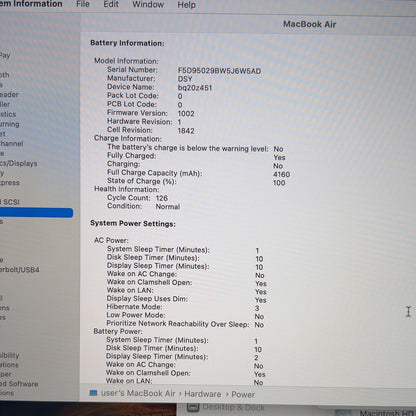The width and height of the screenshot is (416, 416).
Task: Open the Window menu
Action: click(x=148, y=5)
